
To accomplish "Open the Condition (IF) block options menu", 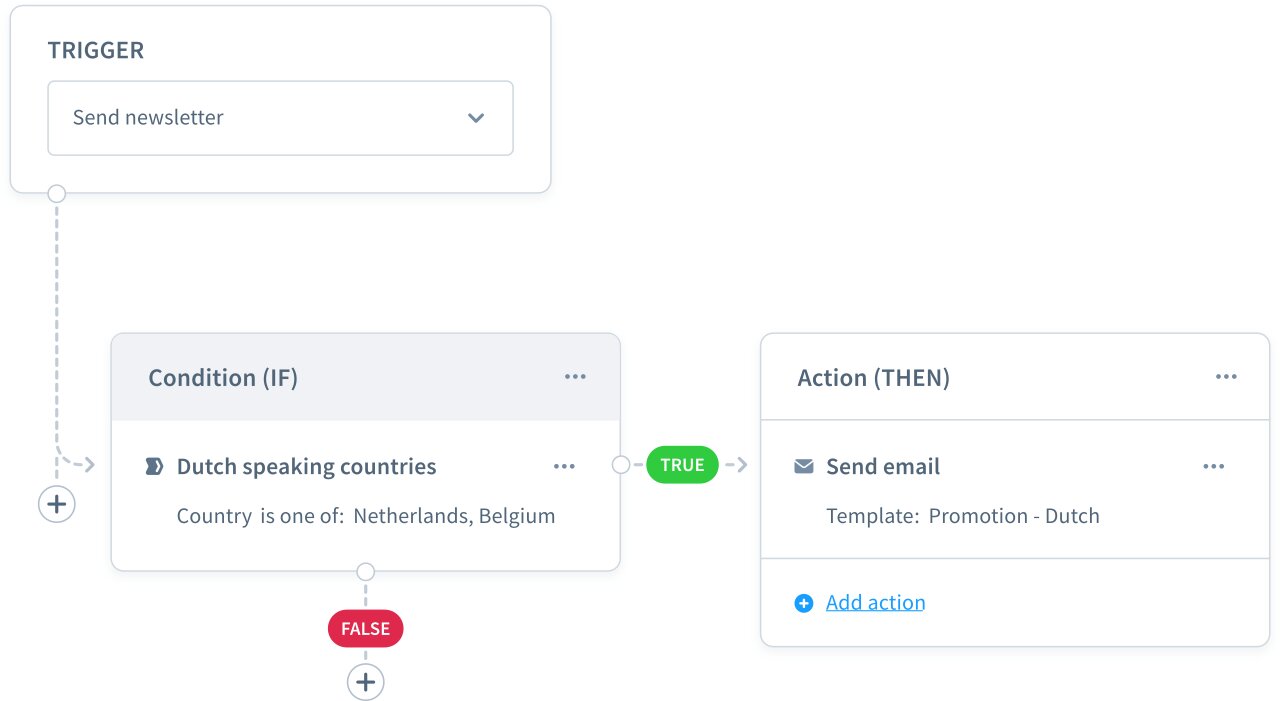I will click(x=575, y=377).
